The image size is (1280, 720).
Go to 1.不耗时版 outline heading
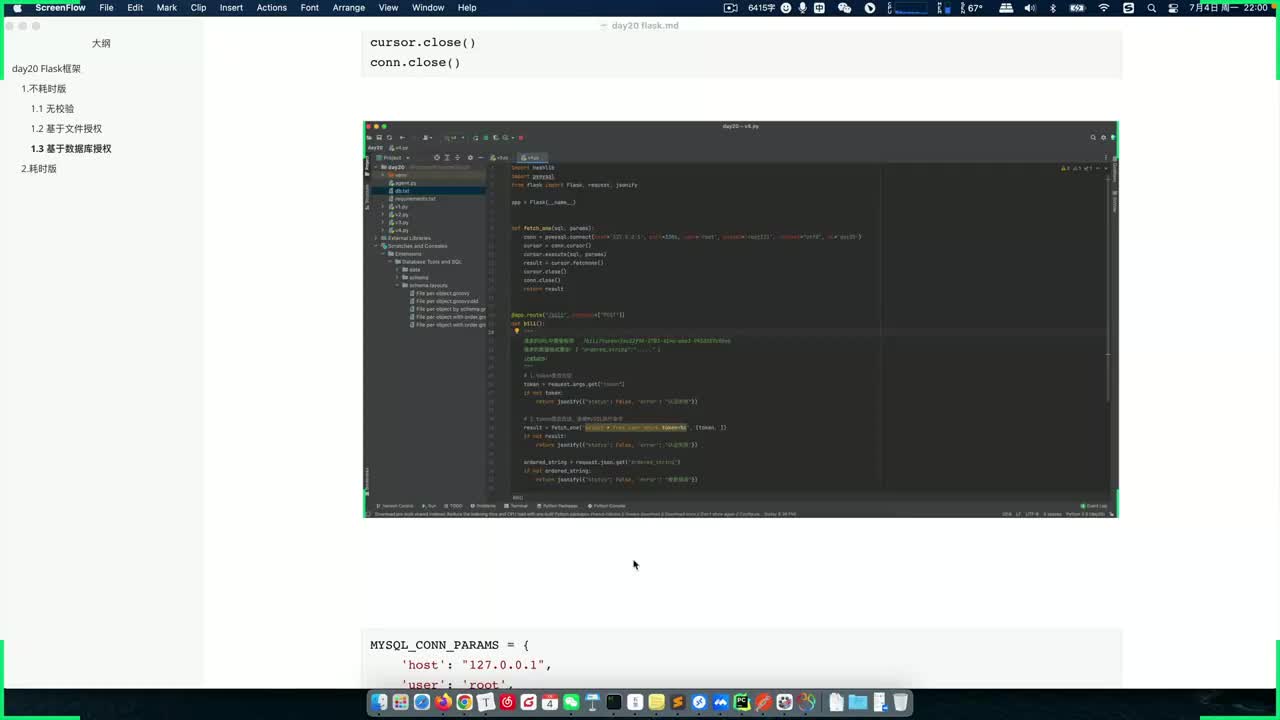[x=44, y=89]
